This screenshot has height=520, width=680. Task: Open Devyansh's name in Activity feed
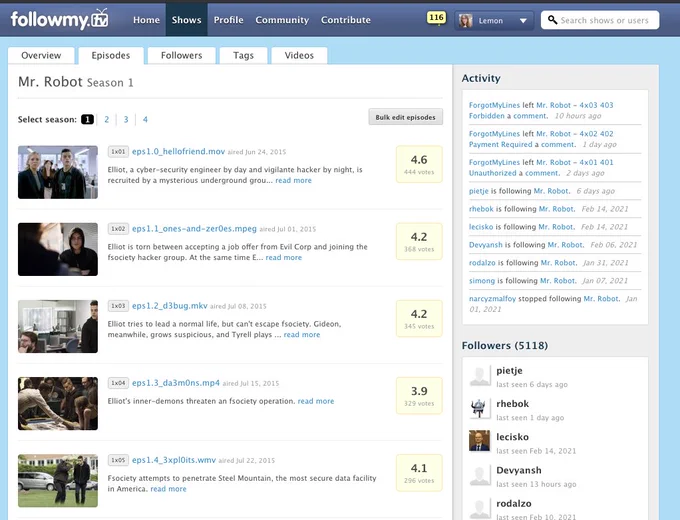485,245
